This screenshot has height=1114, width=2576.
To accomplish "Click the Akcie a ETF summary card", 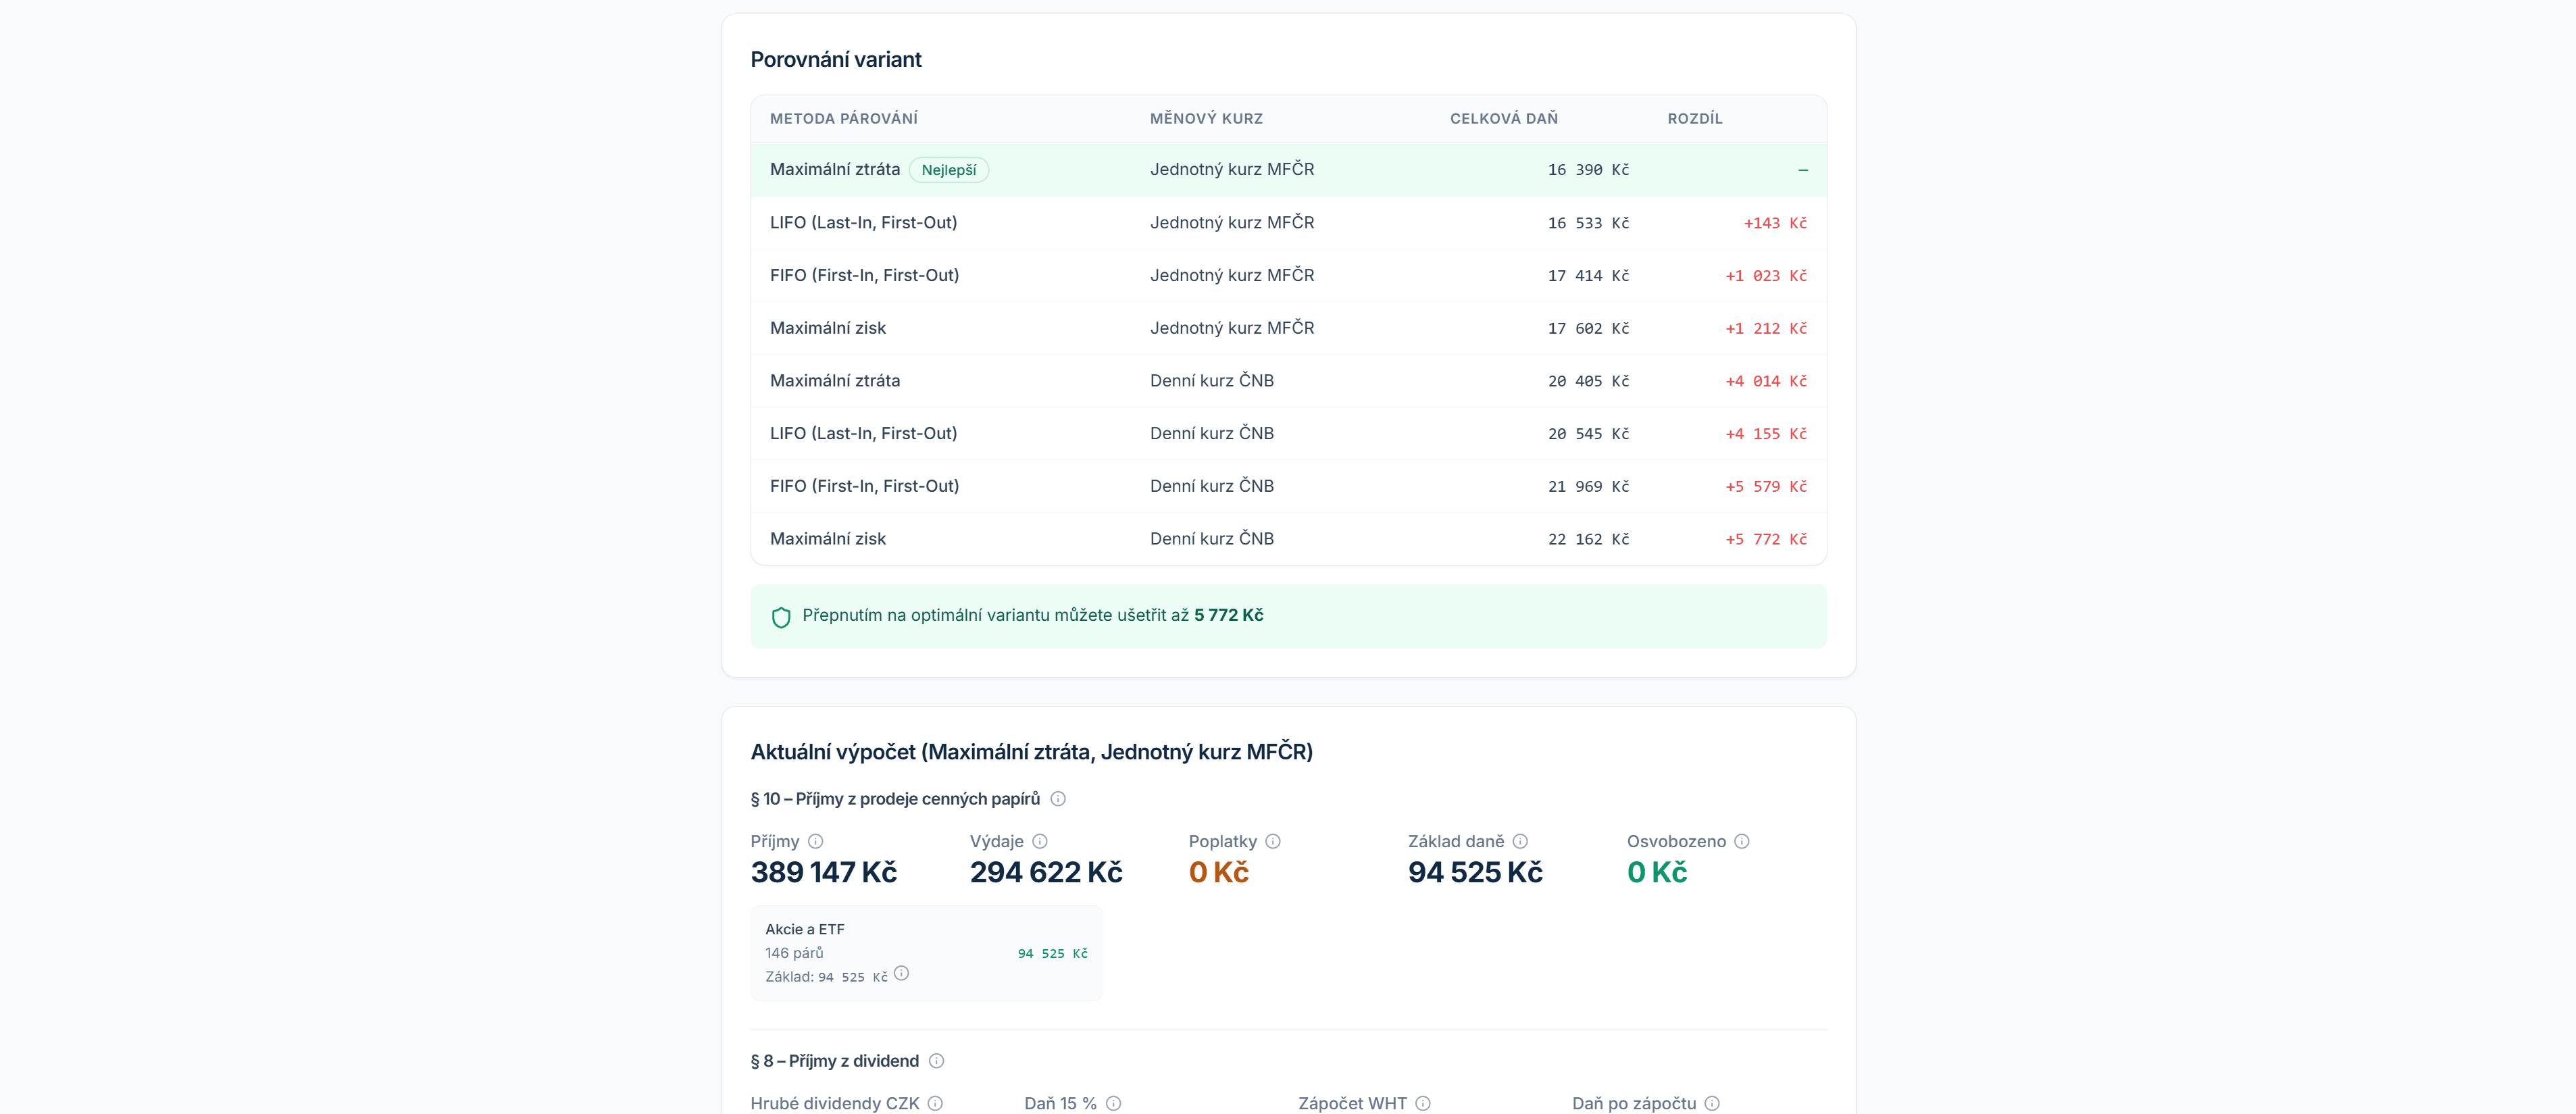I will click(926, 952).
